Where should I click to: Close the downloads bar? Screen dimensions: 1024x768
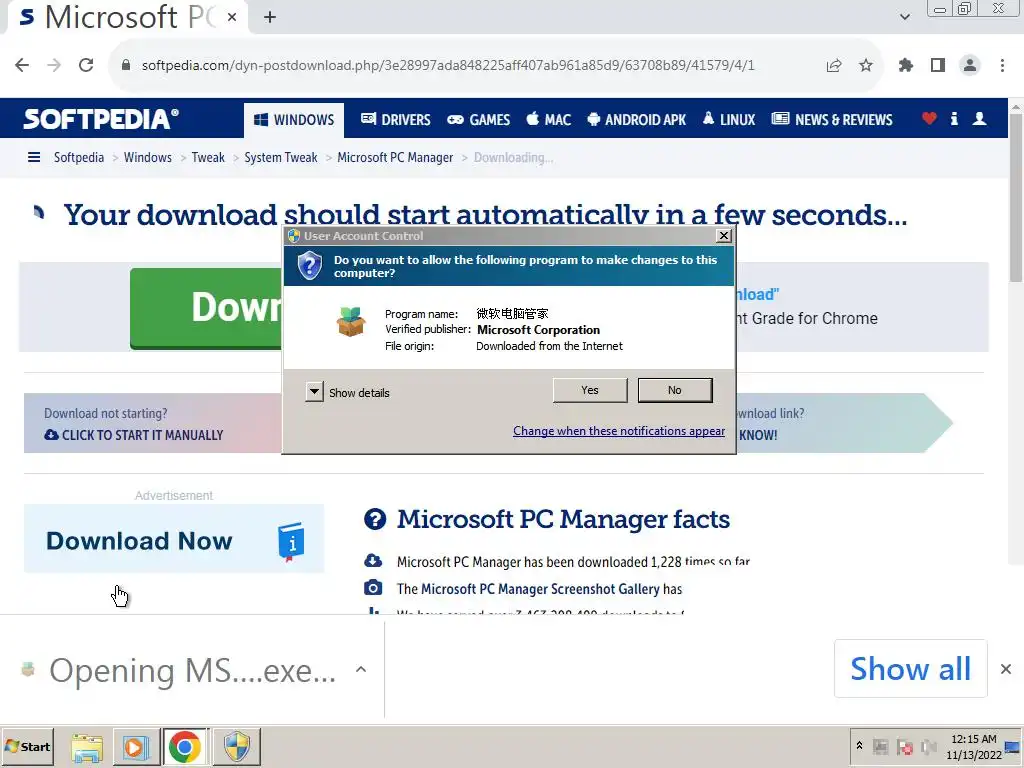1006,669
